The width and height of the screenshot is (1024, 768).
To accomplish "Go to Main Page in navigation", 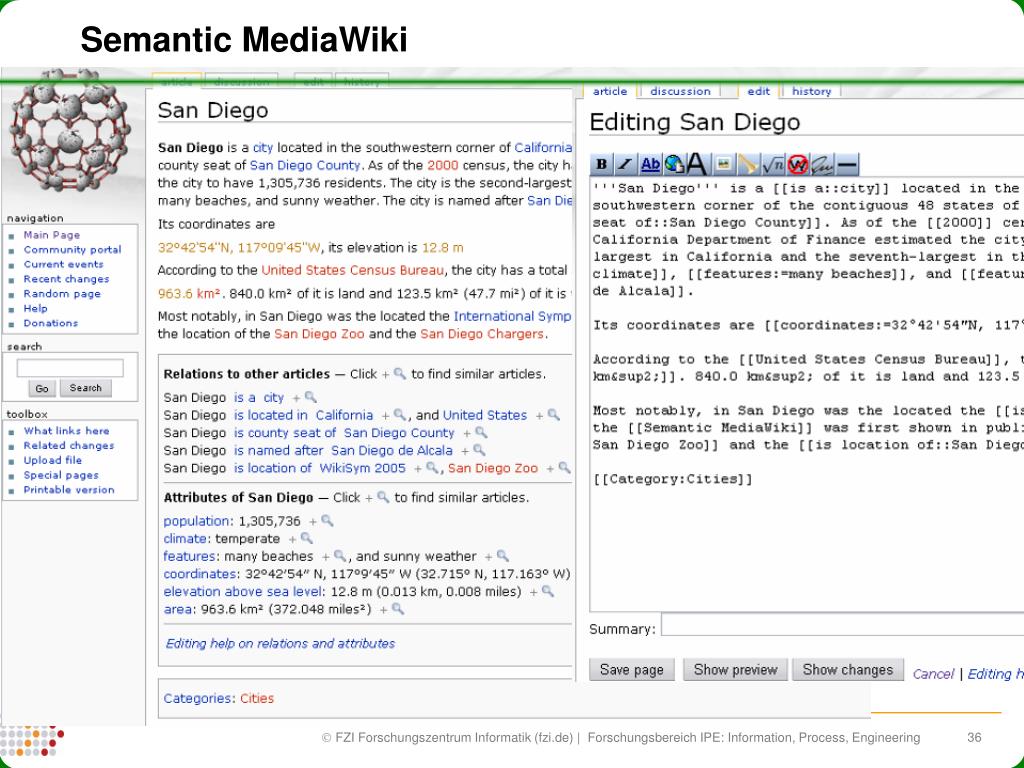I will [52, 234].
